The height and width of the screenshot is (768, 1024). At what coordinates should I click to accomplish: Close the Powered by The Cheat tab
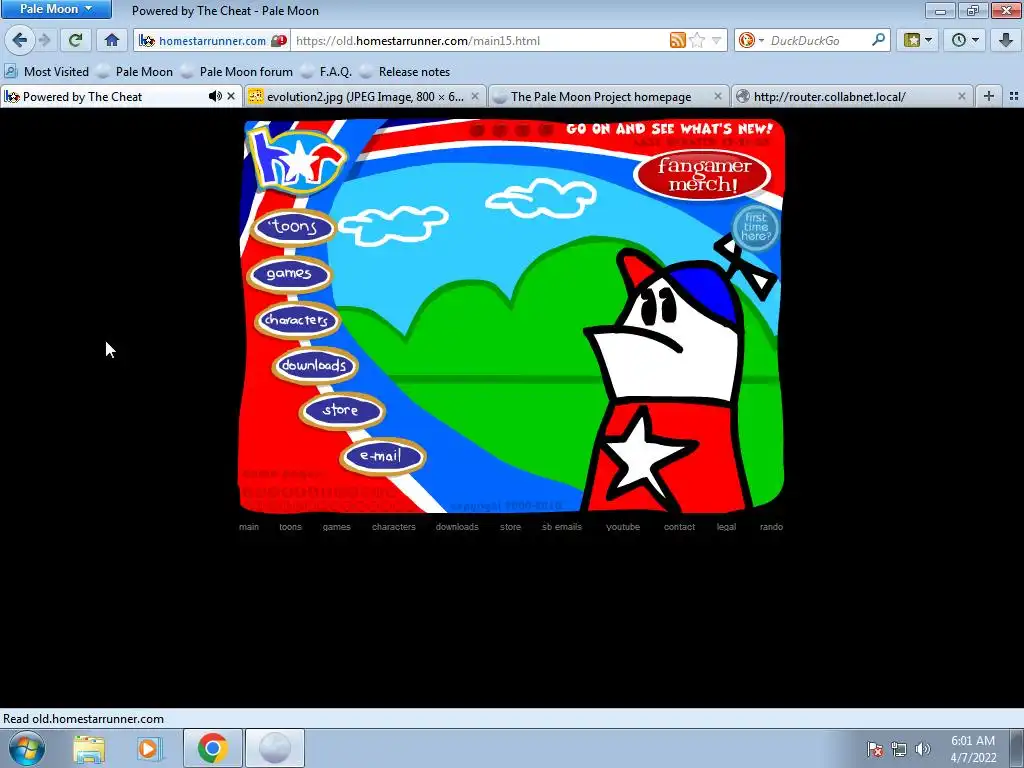pyautogui.click(x=231, y=97)
